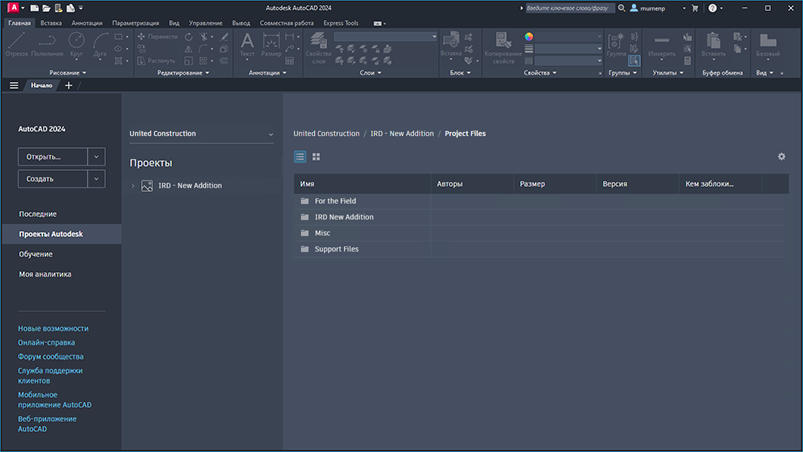The height and width of the screenshot is (452, 803).
Task: Open Моя аналитика in sidebar
Action: pyautogui.click(x=45, y=274)
